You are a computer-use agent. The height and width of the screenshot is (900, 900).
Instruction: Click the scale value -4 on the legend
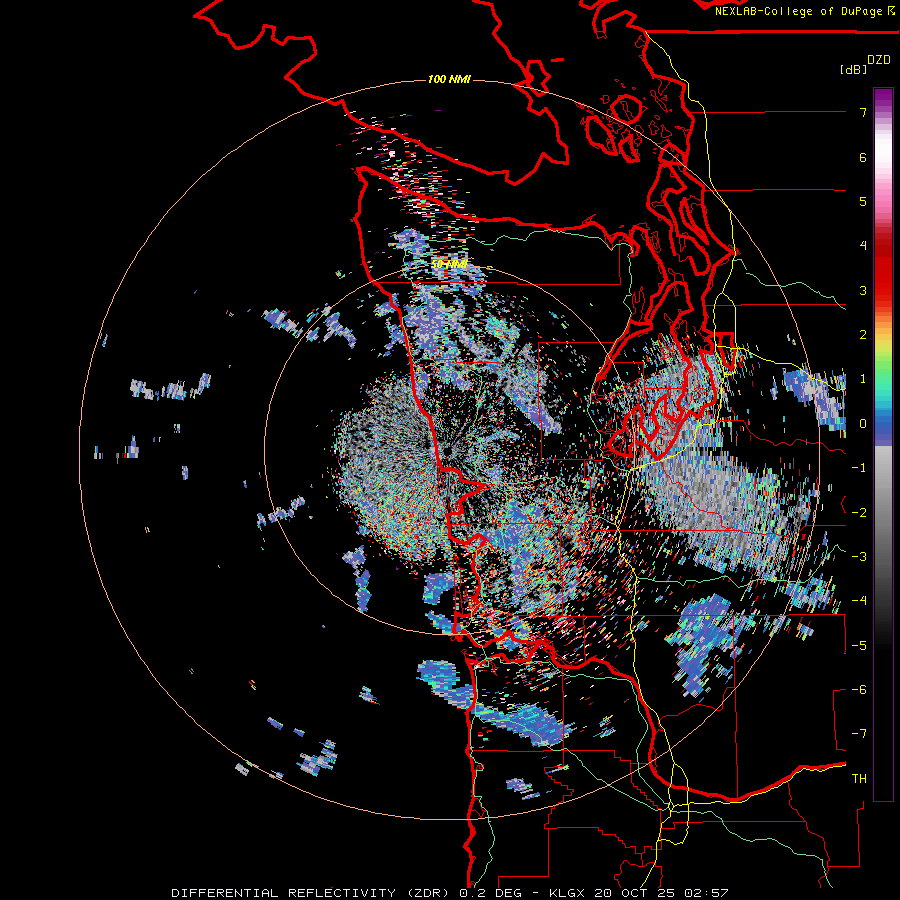pos(859,601)
